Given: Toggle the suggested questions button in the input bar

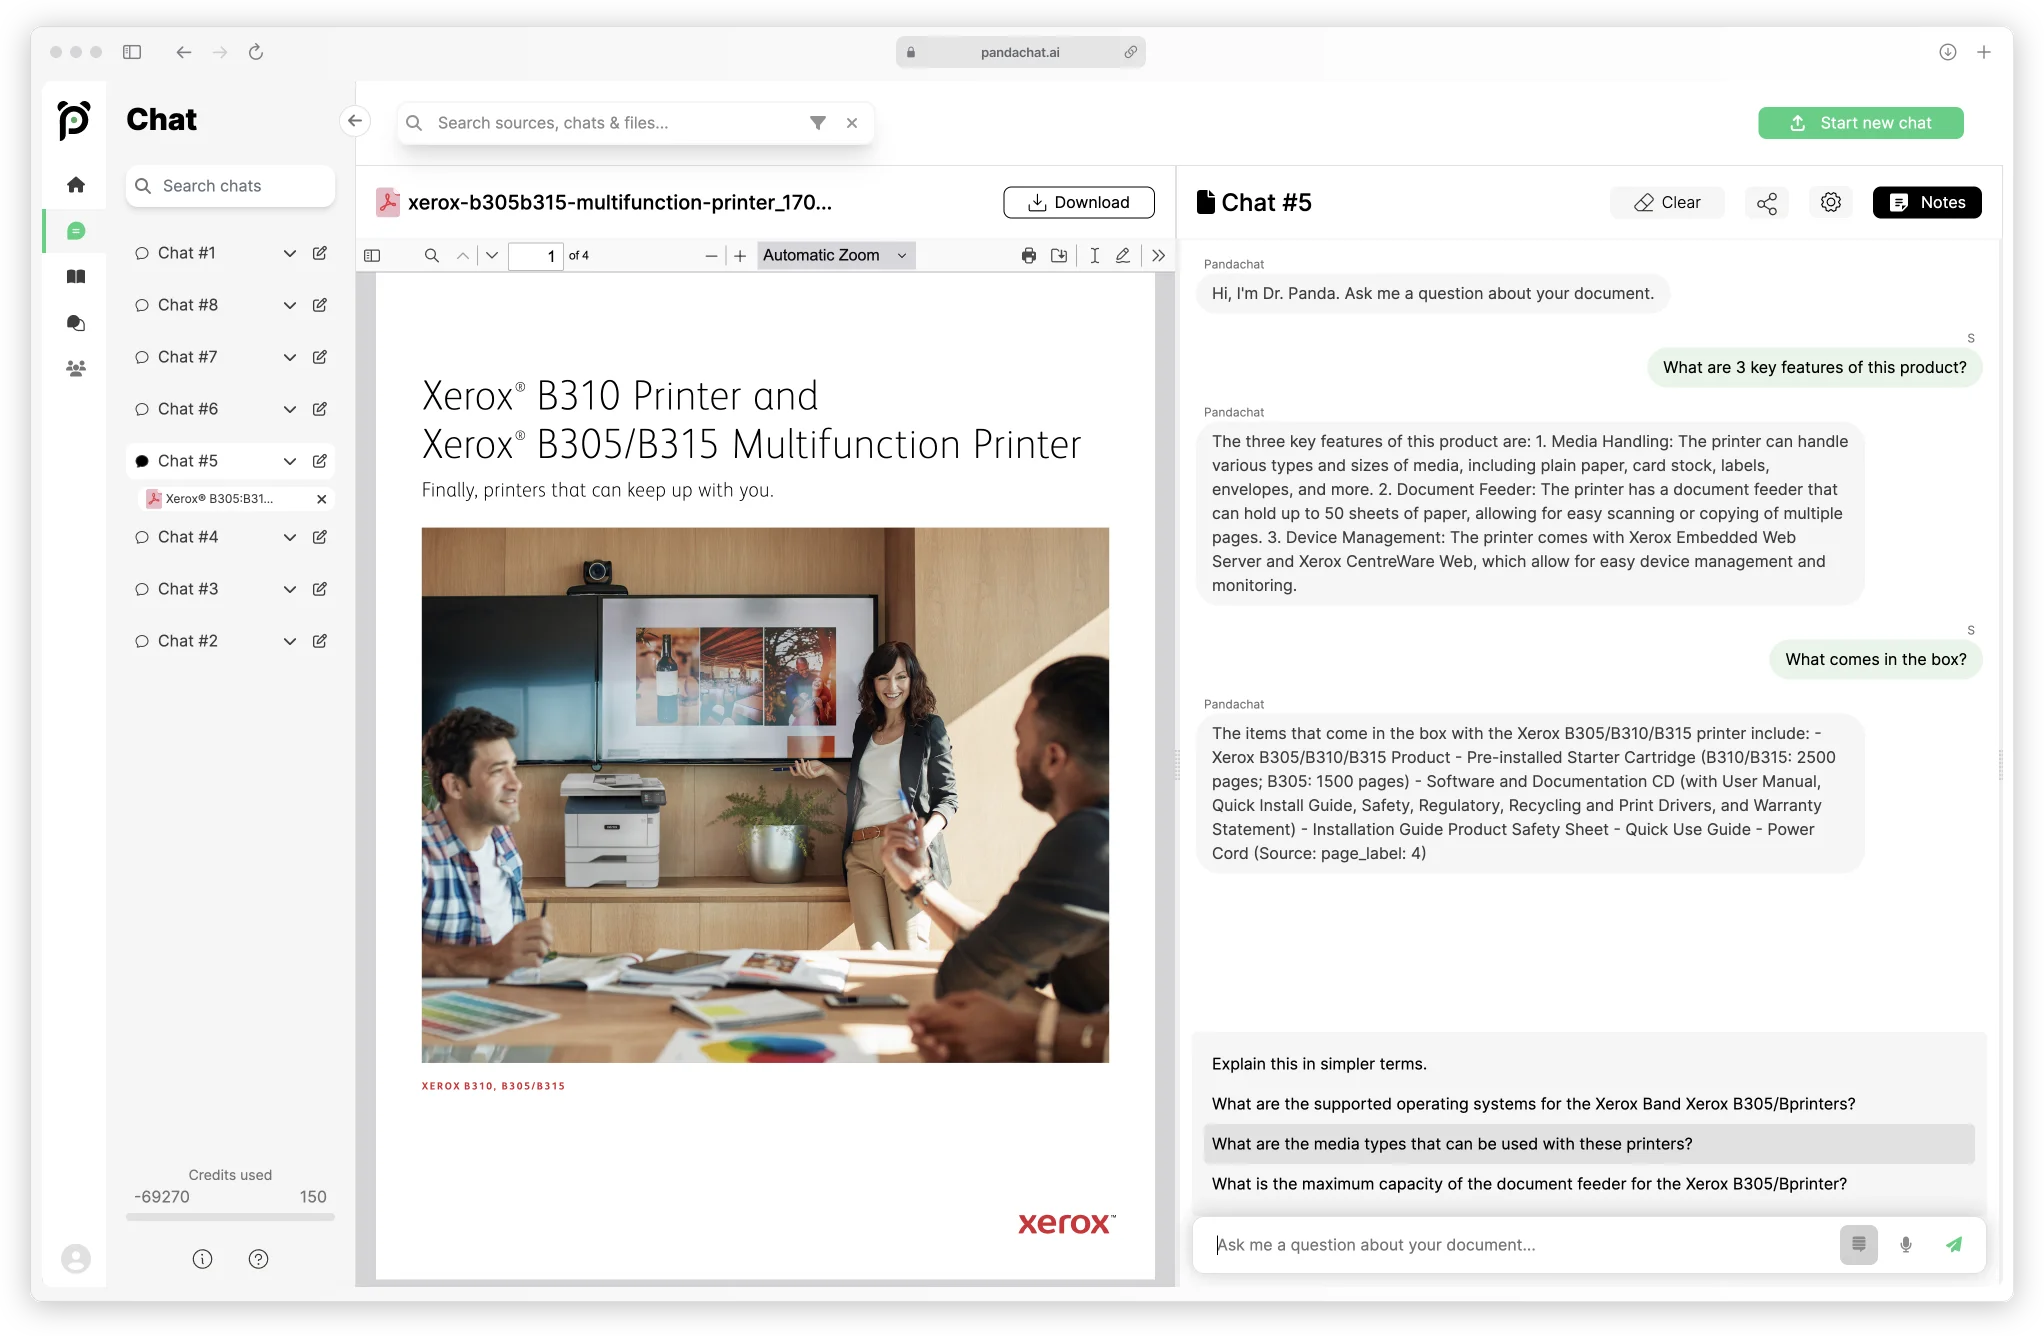Looking at the screenshot, I should tap(1859, 1245).
